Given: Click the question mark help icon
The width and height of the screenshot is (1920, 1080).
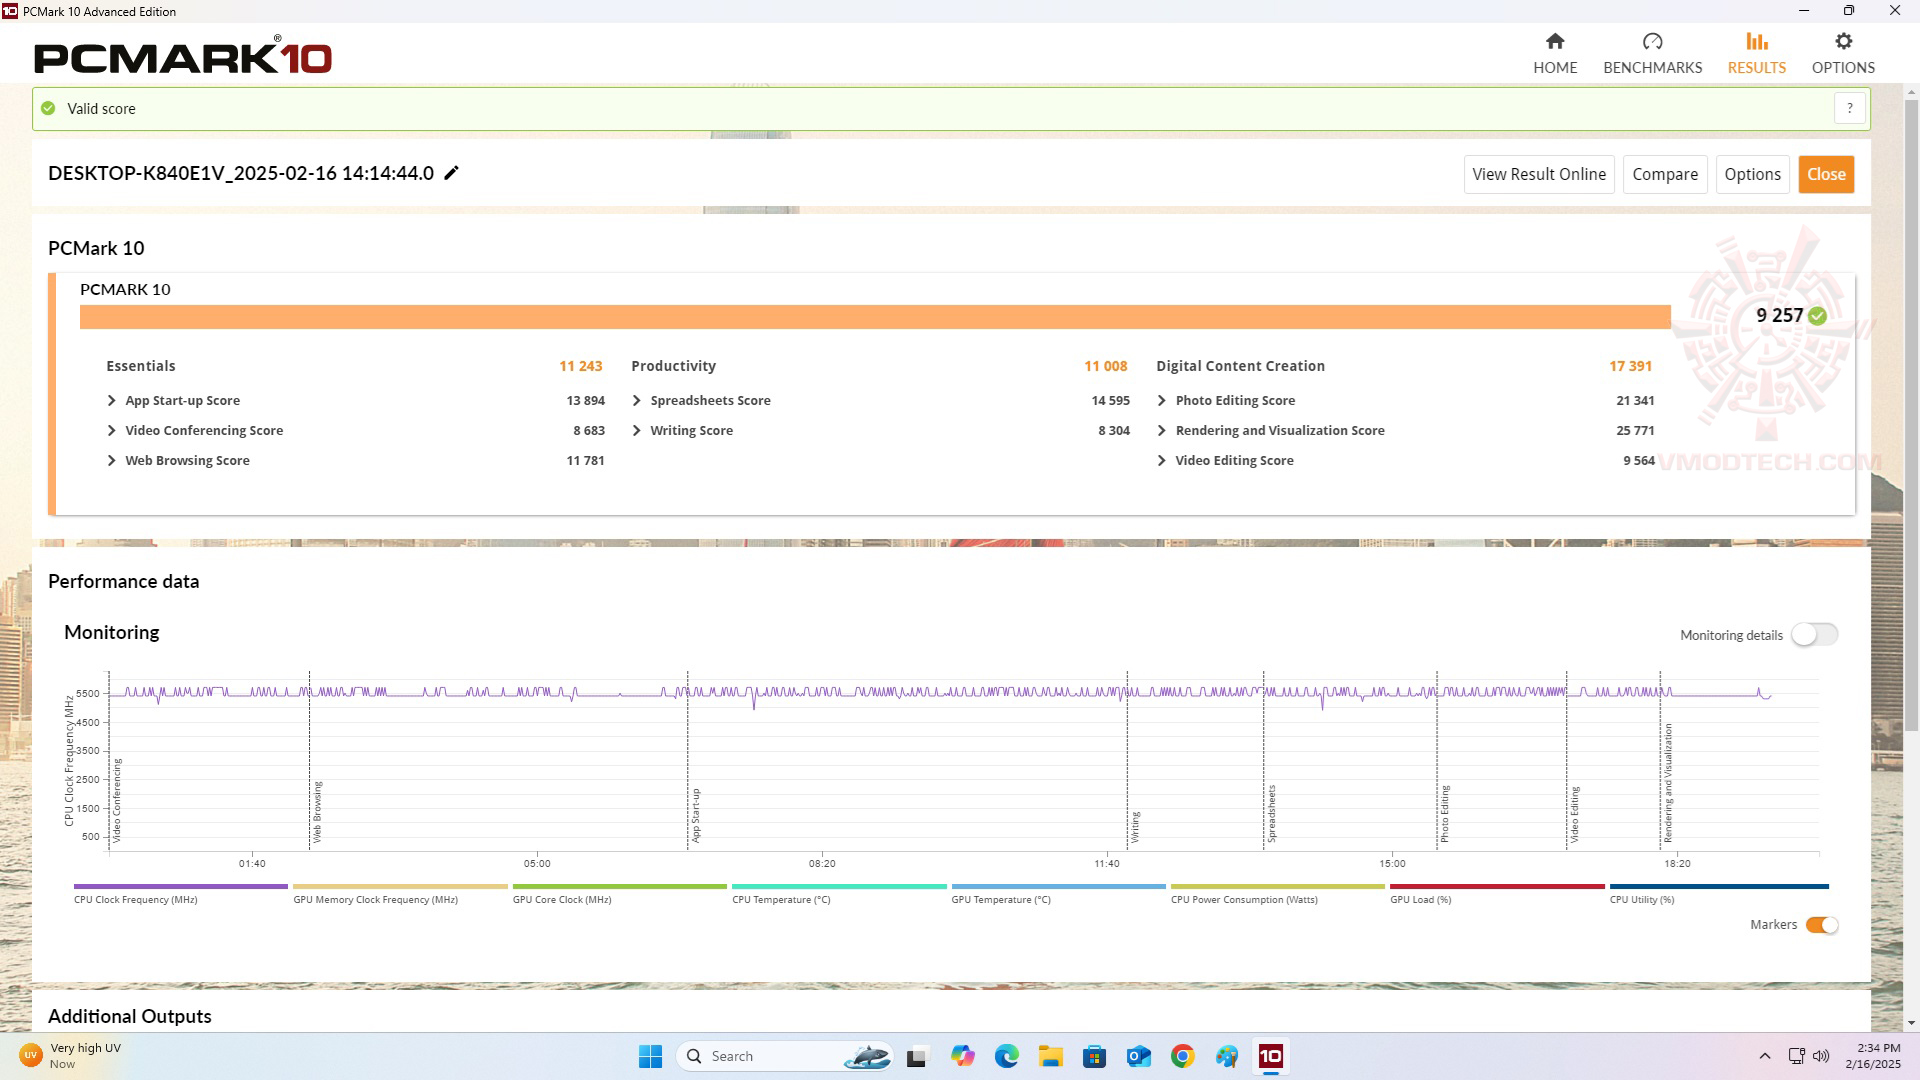Looking at the screenshot, I should [1849, 108].
